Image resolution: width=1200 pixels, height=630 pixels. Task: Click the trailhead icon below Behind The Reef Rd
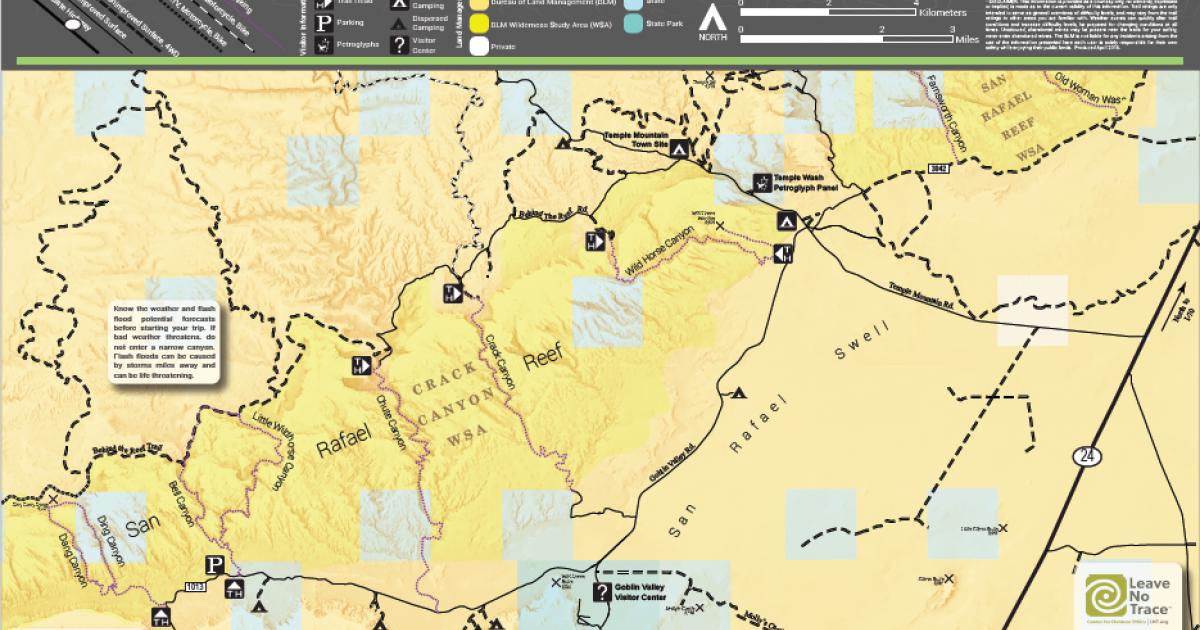click(594, 241)
